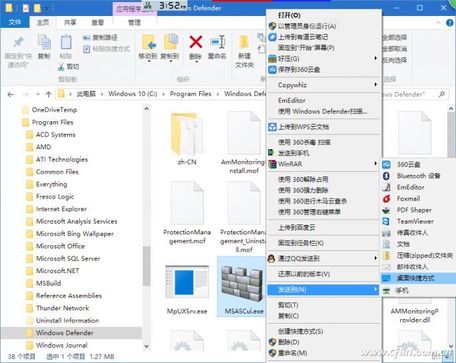
Task: Click the Move to icon
Action: (x=149, y=43)
